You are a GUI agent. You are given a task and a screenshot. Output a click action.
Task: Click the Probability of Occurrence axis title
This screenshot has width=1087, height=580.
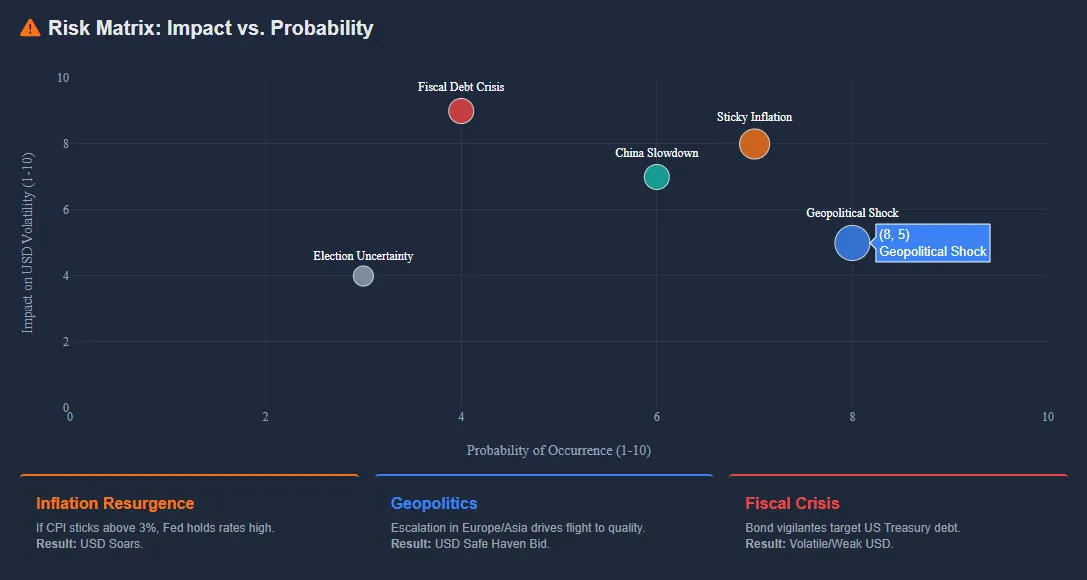pyautogui.click(x=558, y=450)
